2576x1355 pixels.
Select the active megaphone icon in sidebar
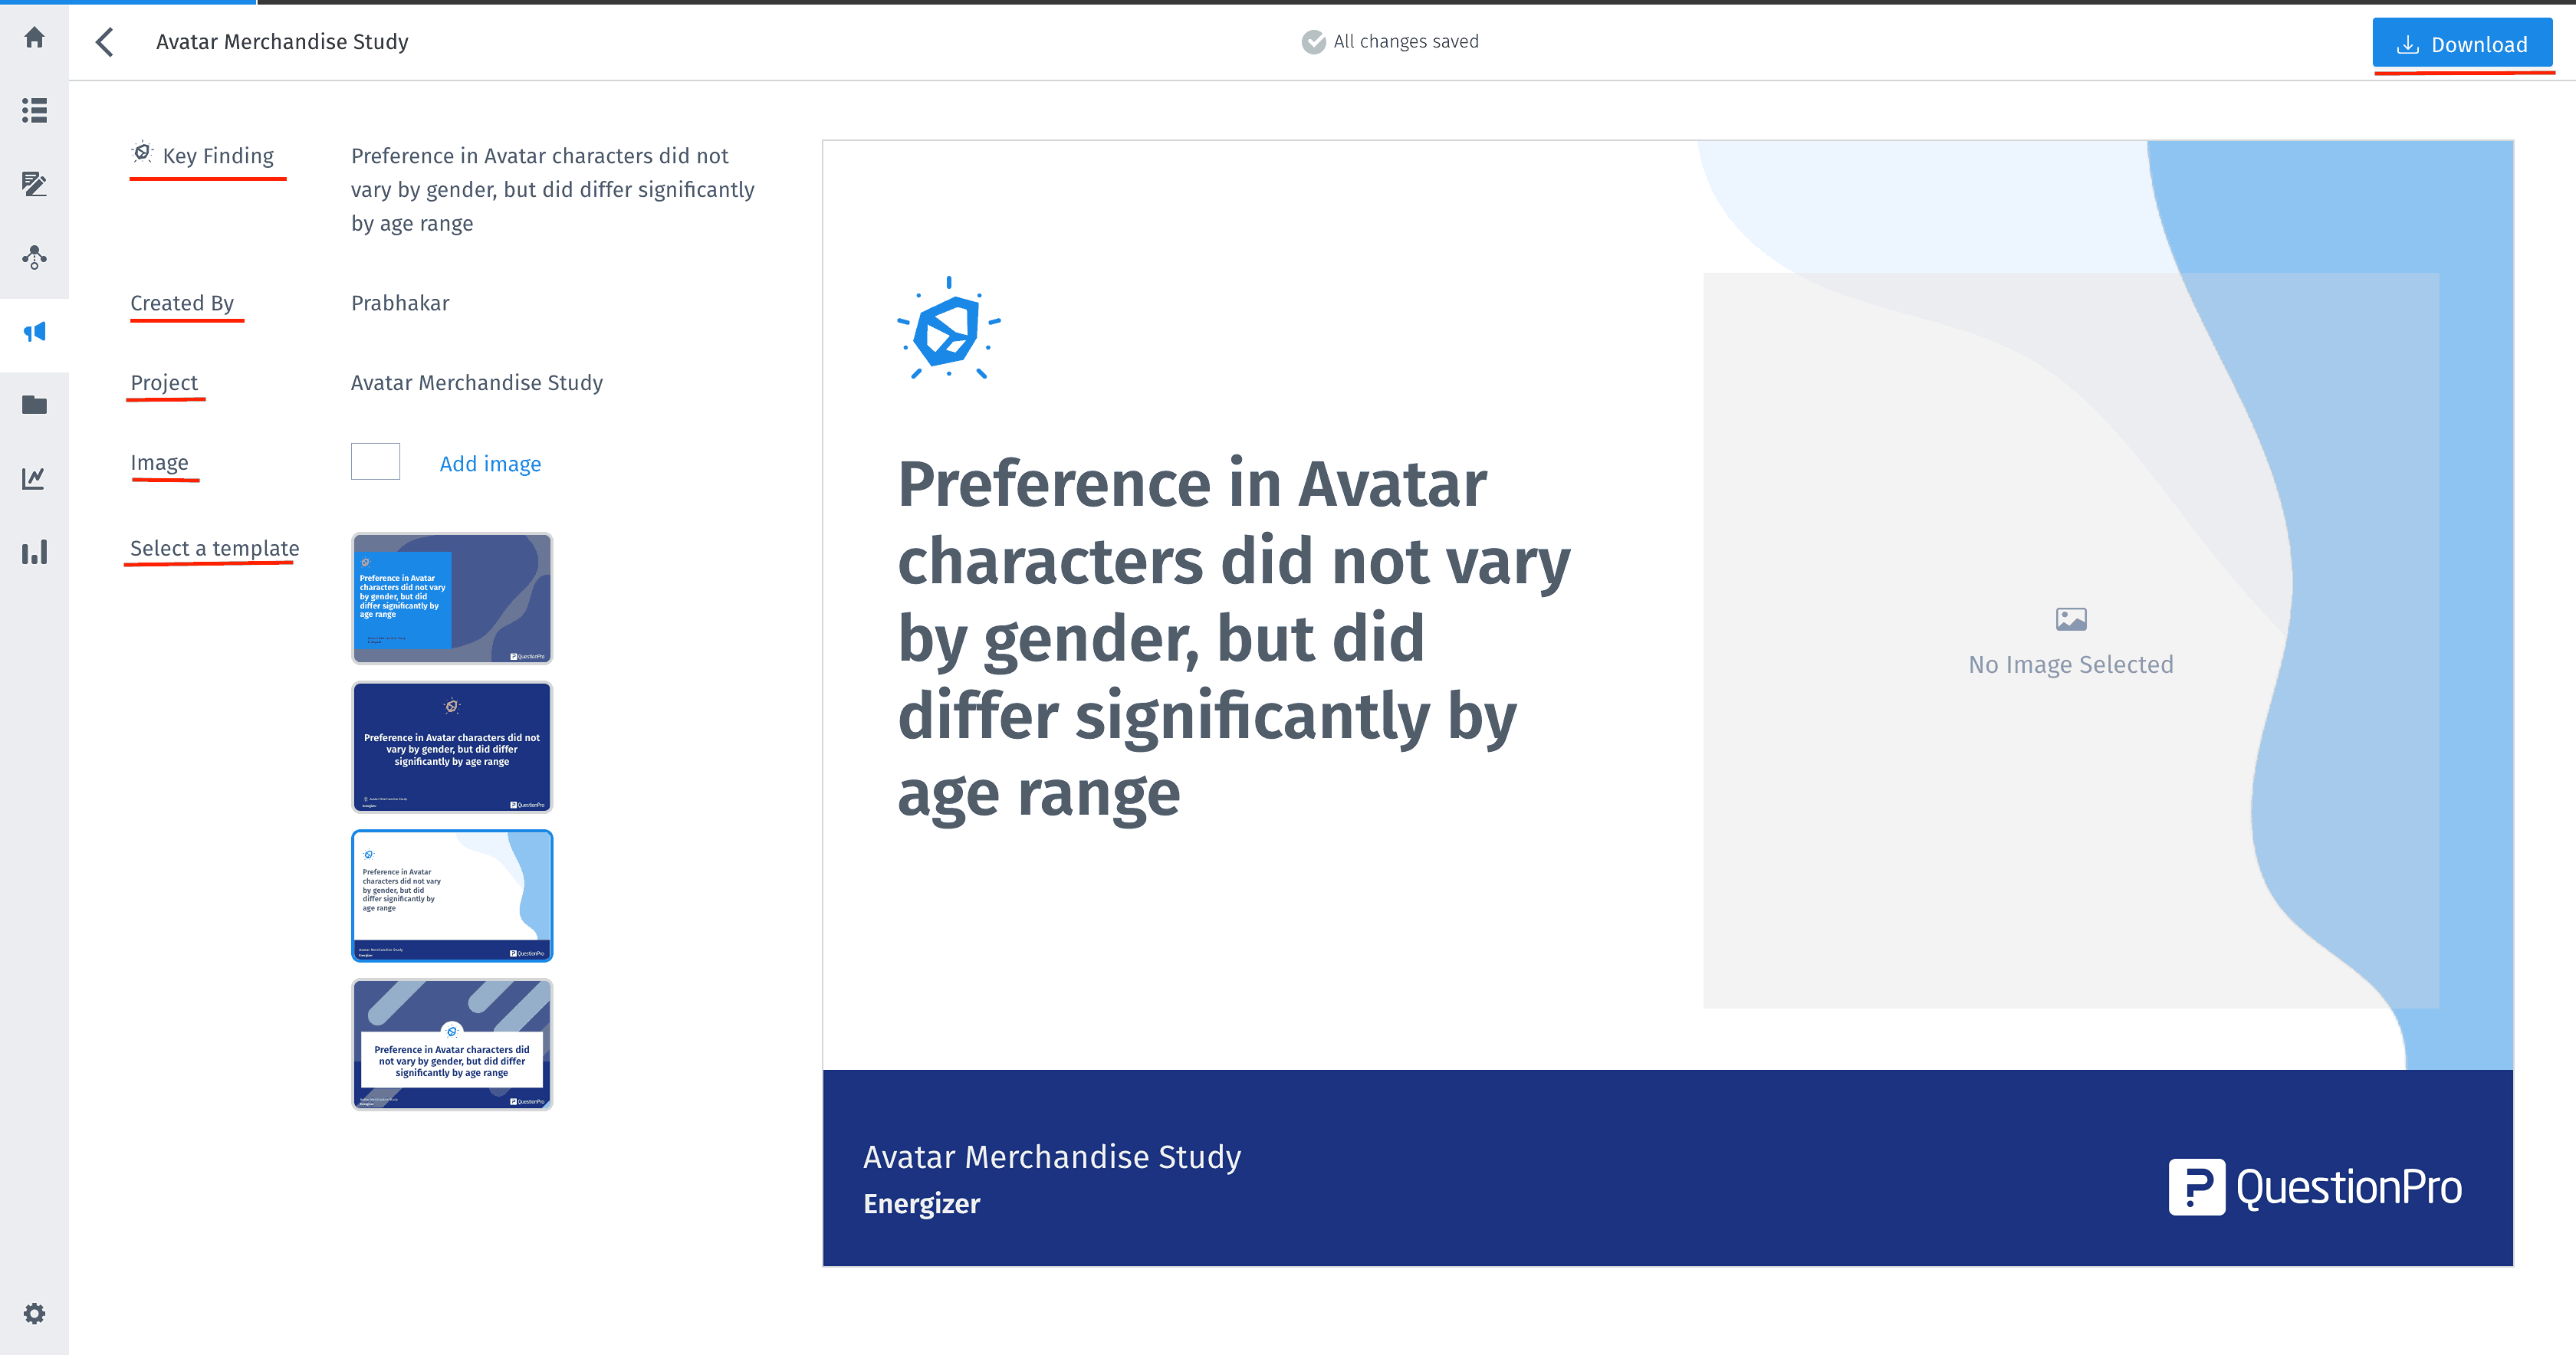point(34,331)
